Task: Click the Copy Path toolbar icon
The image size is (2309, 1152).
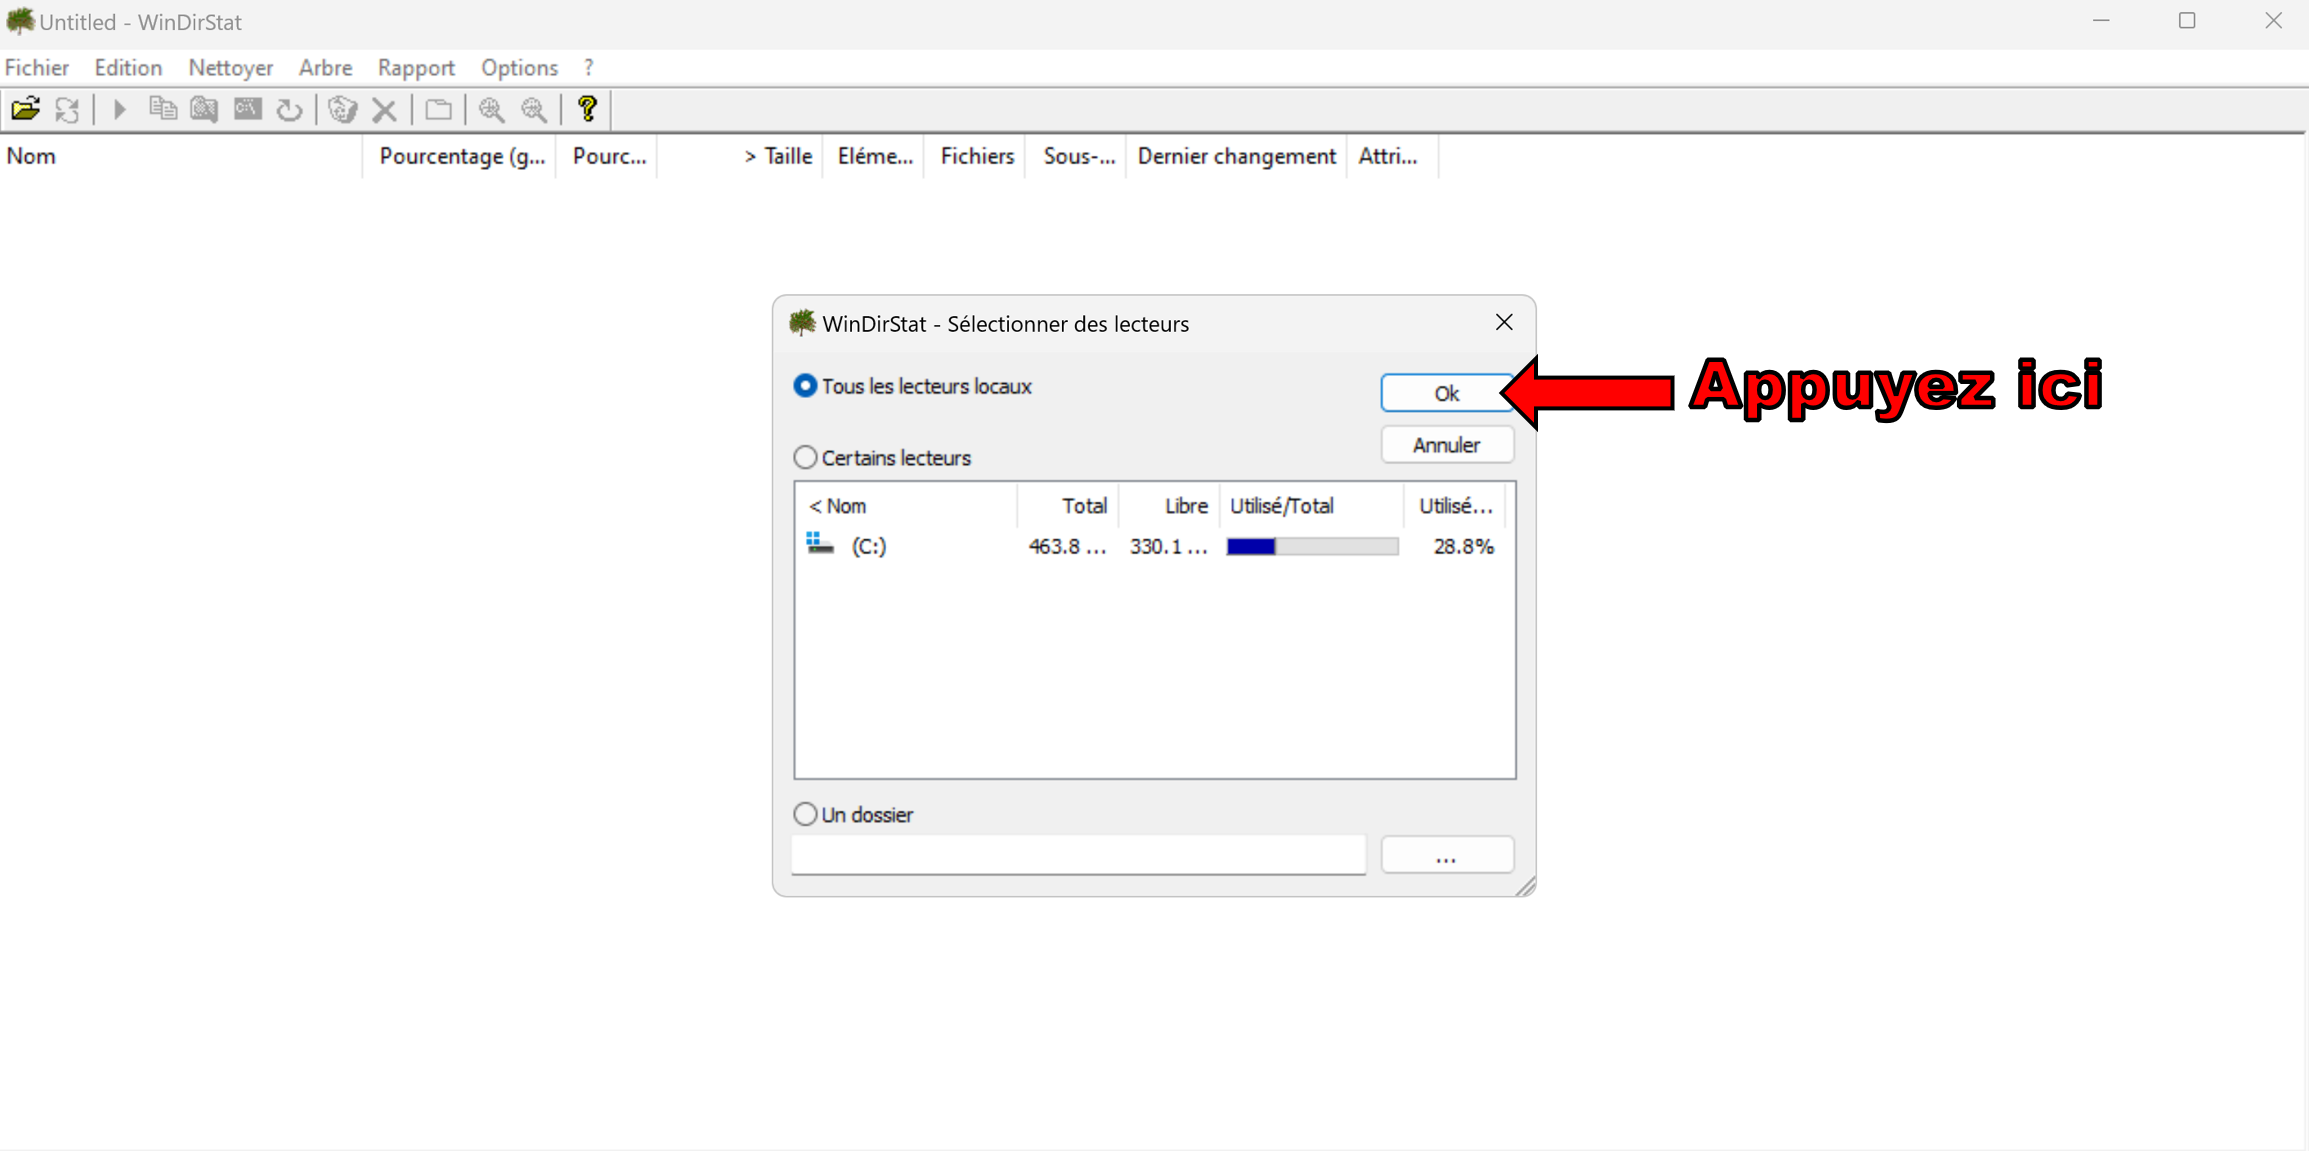Action: [162, 109]
